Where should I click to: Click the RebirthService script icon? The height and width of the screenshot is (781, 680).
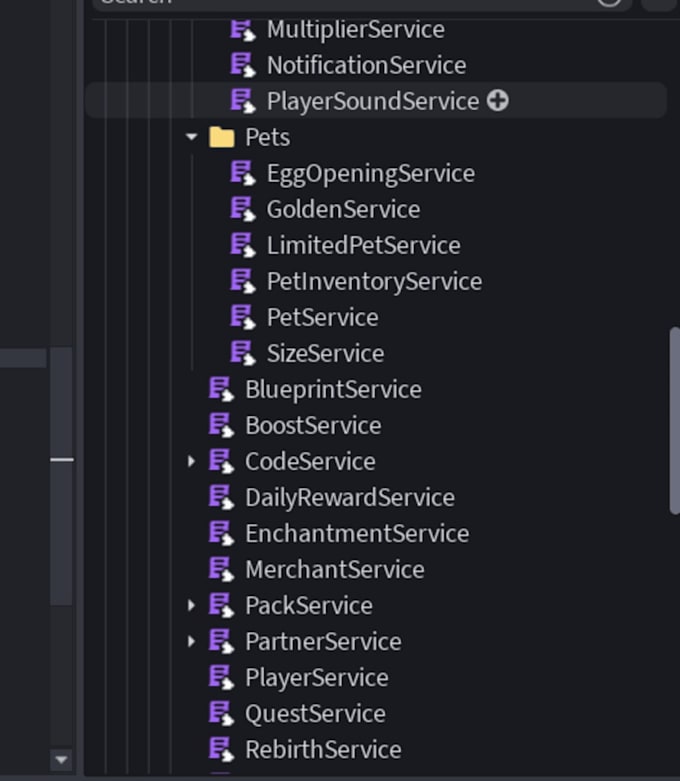pos(221,750)
